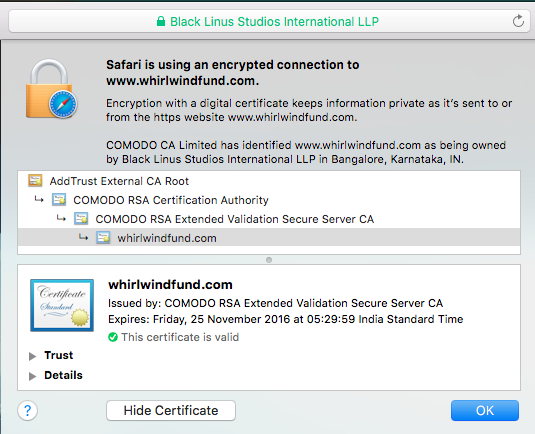Expand the Details disclosure triangle
The image size is (535, 434).
point(32,376)
